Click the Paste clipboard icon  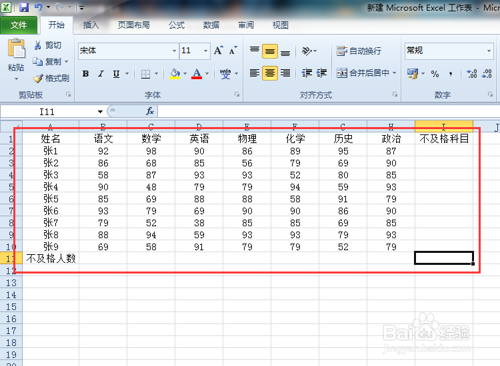point(16,48)
